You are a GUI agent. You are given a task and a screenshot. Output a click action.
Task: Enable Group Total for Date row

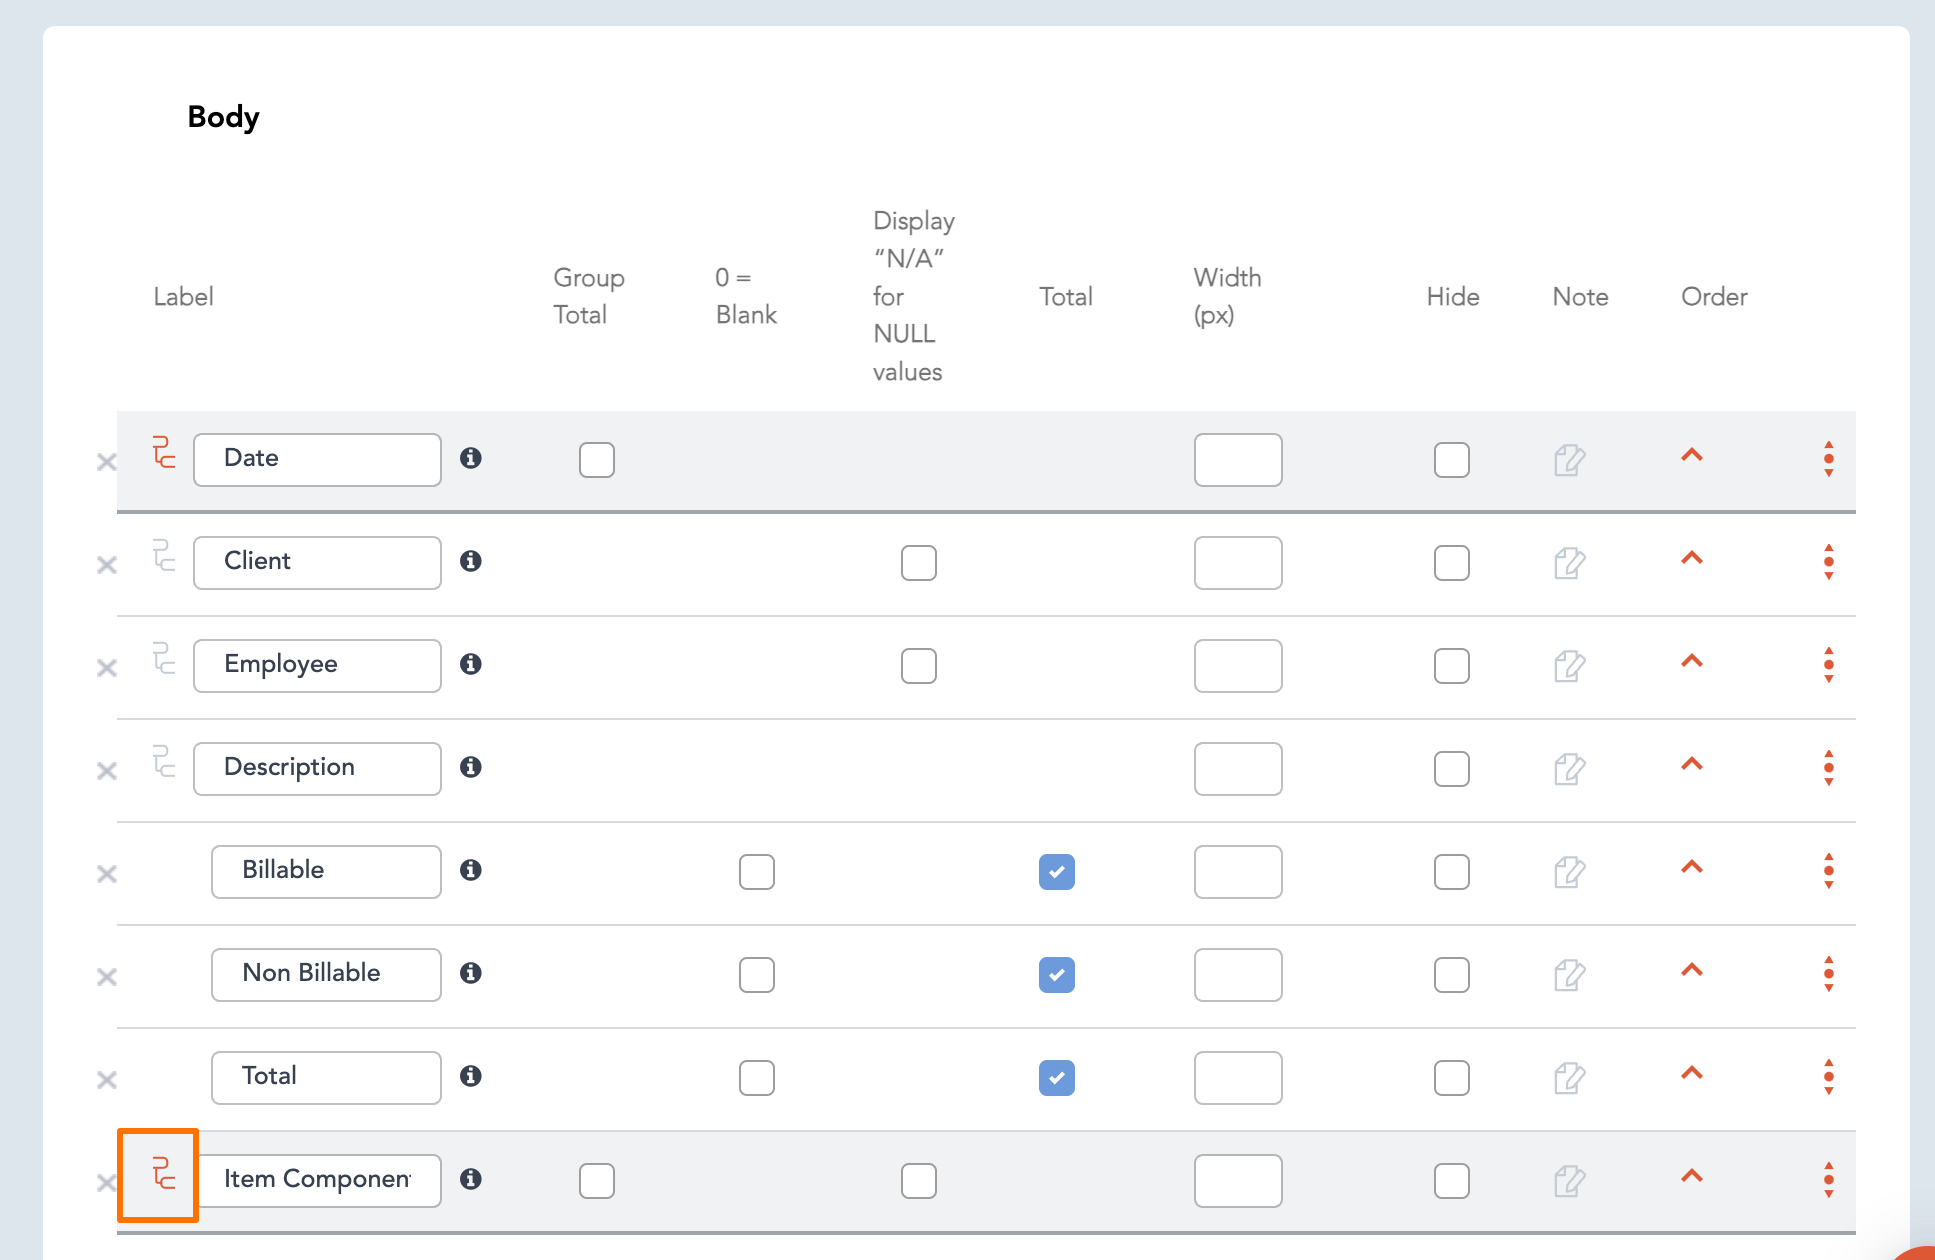pyautogui.click(x=597, y=460)
